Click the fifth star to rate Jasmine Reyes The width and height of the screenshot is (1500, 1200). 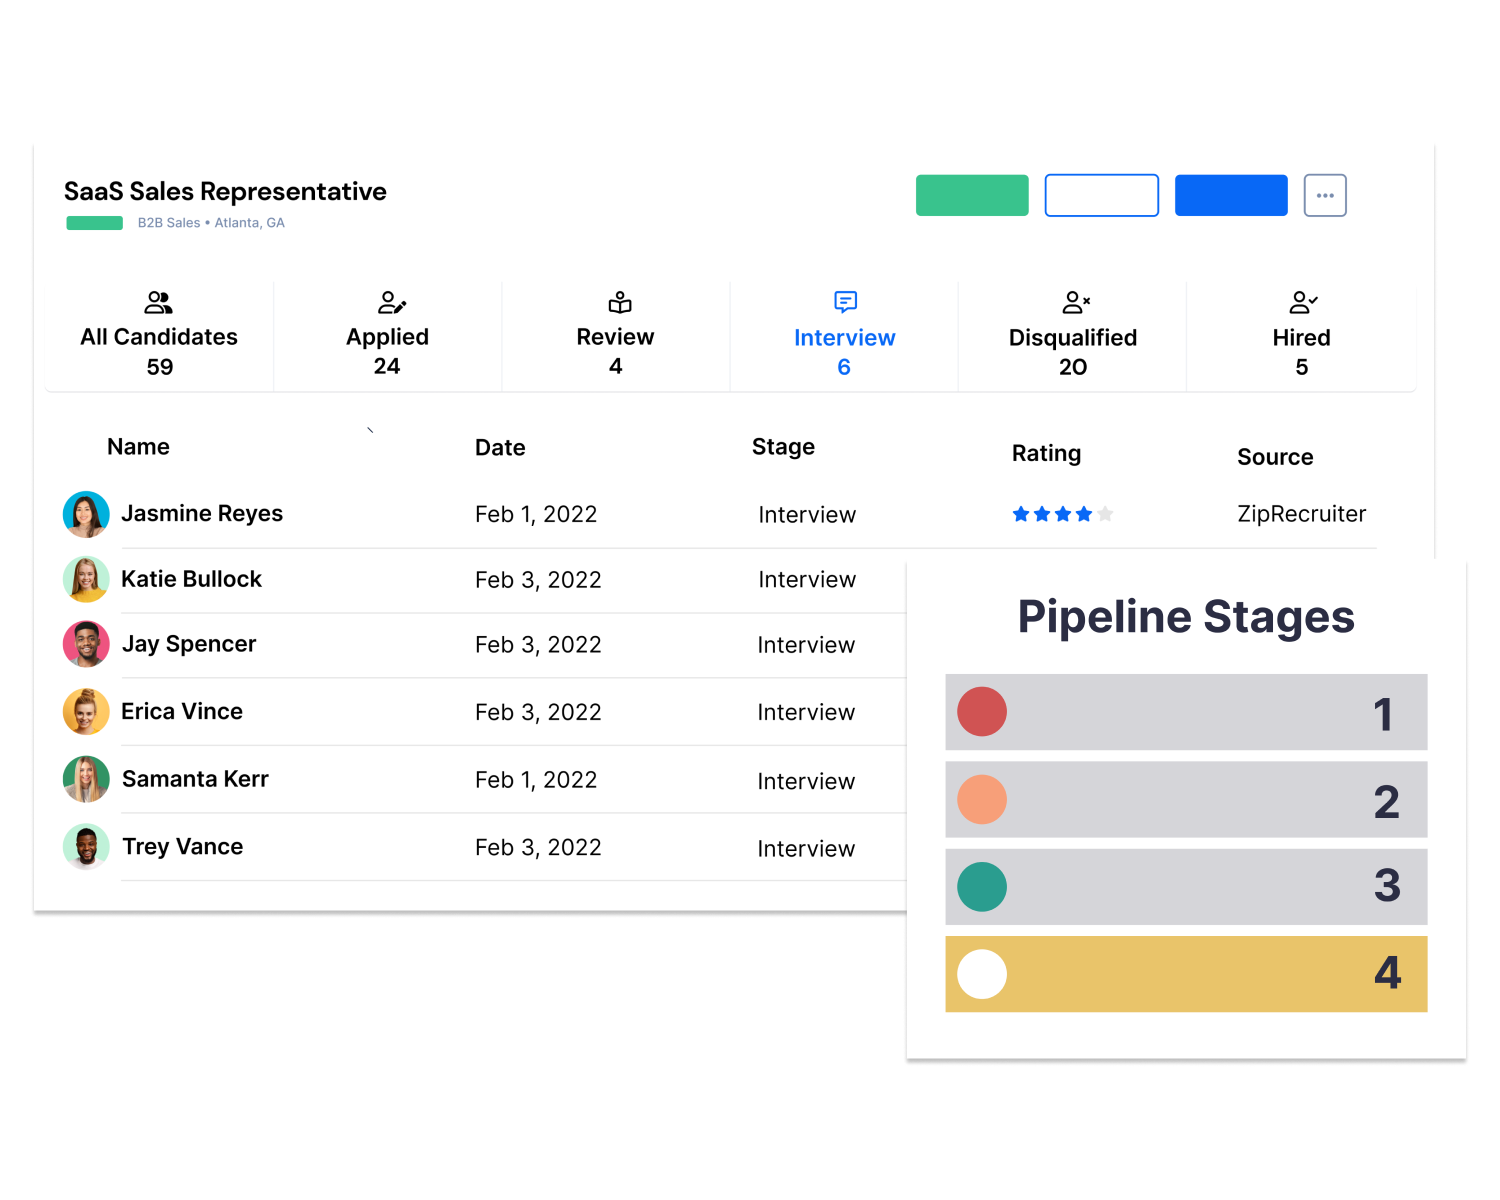[1106, 513]
